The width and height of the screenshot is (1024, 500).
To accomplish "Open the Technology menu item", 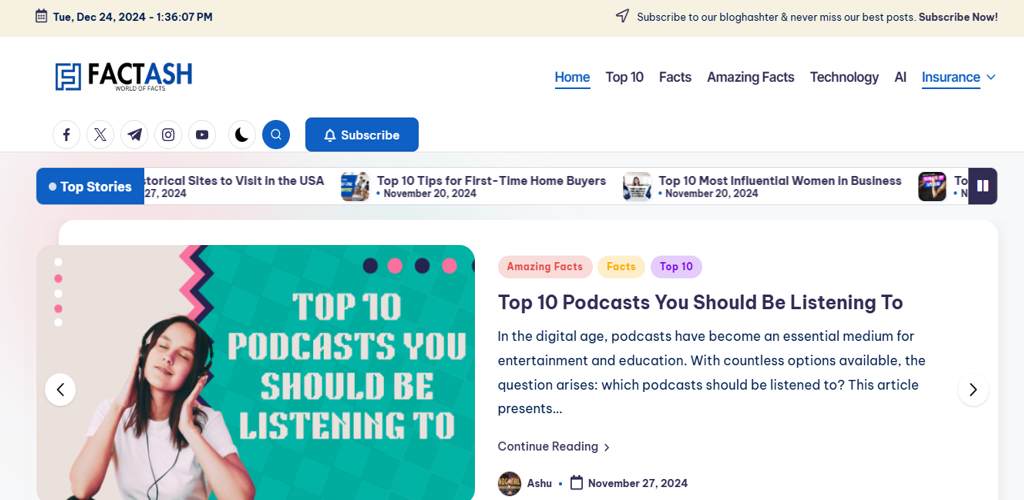I will tap(844, 77).
